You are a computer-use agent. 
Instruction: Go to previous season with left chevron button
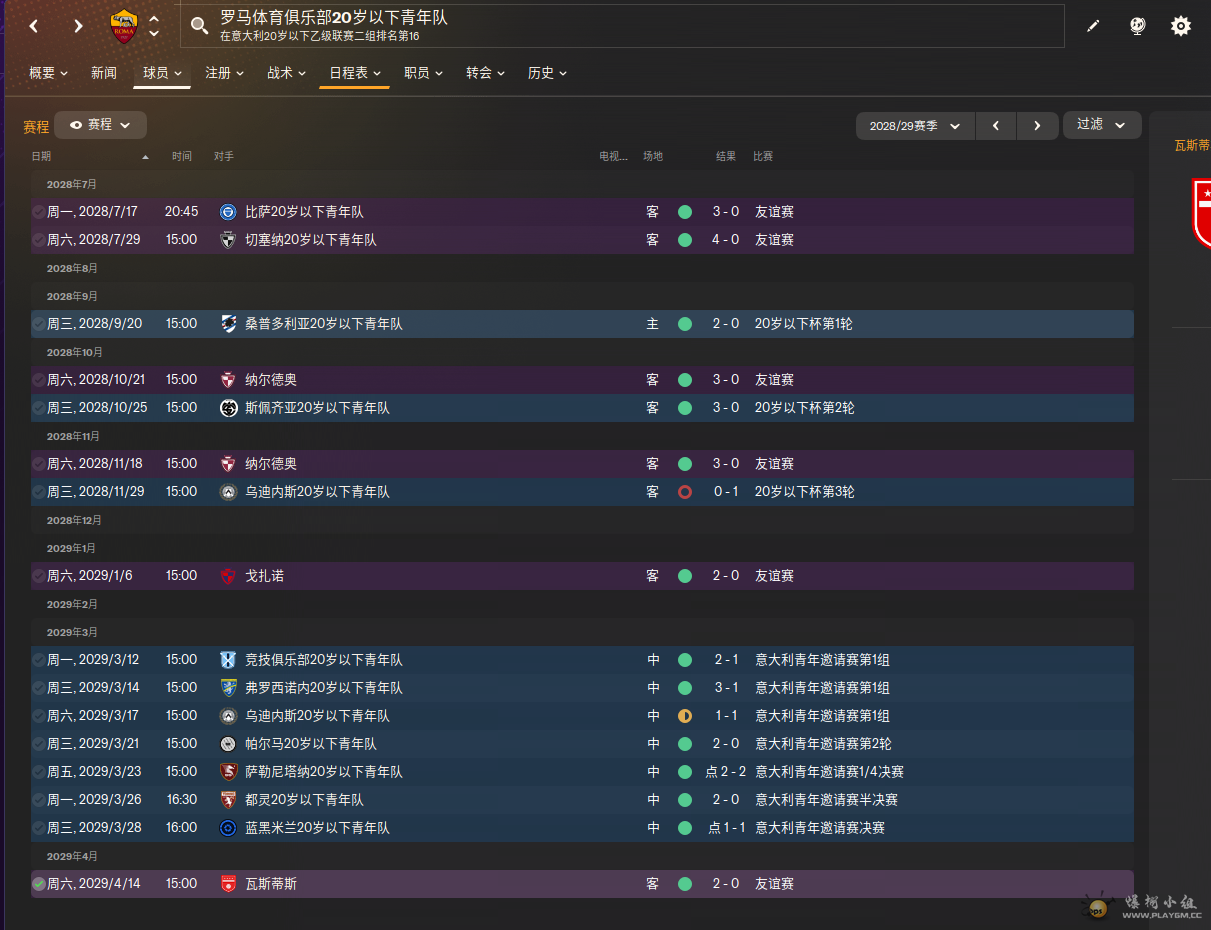(995, 126)
